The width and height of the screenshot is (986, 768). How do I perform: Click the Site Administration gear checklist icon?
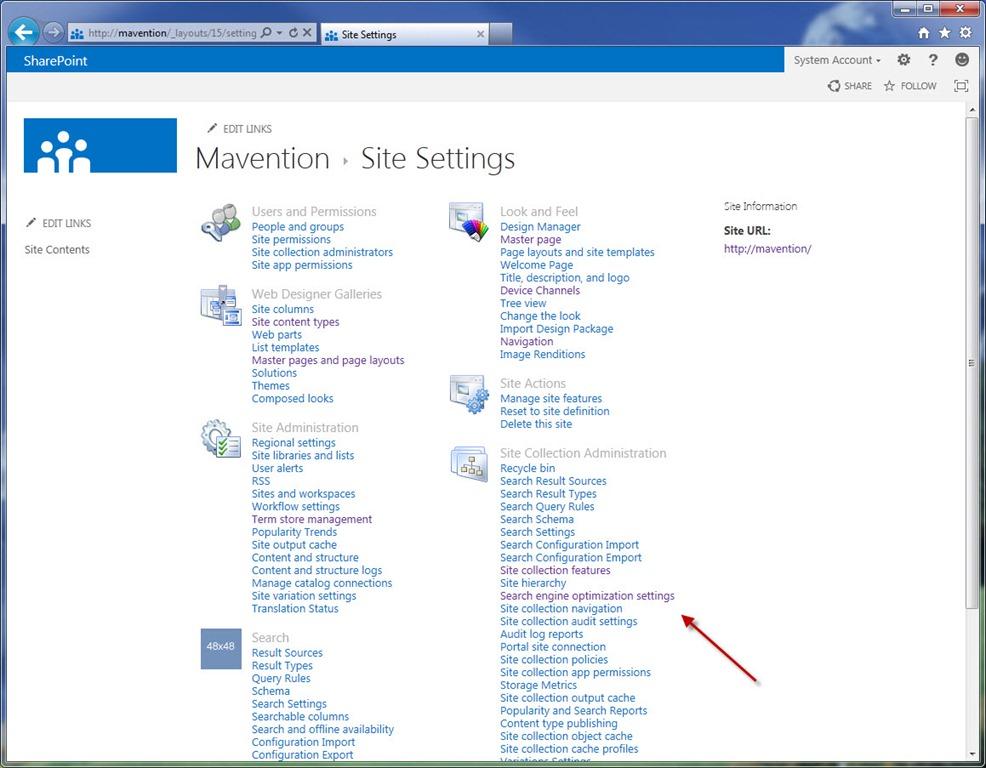[x=221, y=438]
